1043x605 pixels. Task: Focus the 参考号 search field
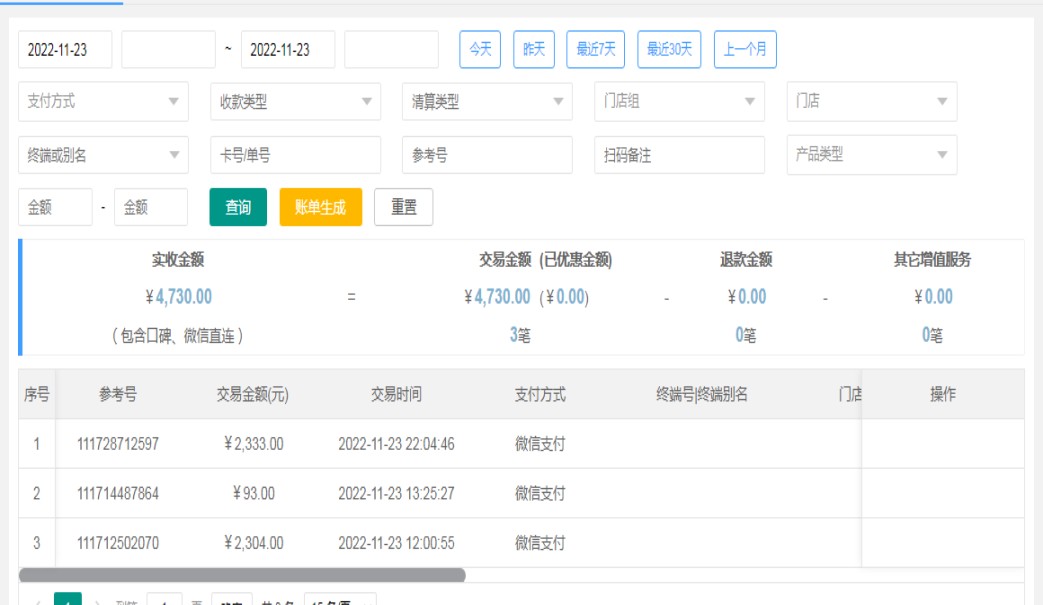pos(487,155)
